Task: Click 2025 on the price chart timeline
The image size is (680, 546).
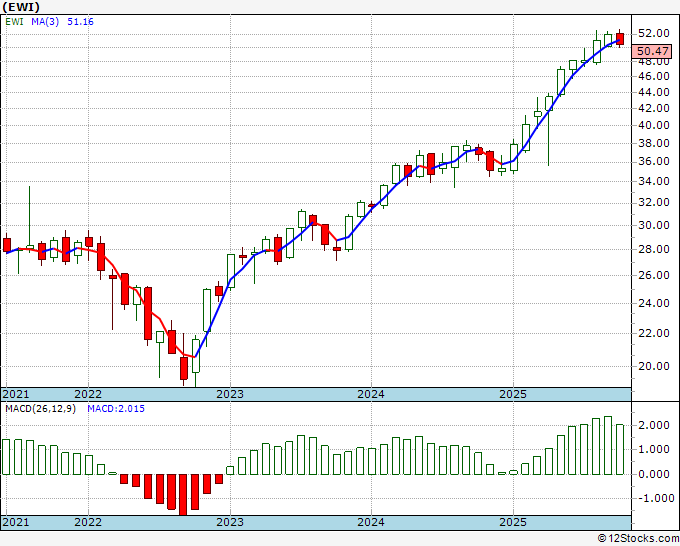Action: pos(513,394)
